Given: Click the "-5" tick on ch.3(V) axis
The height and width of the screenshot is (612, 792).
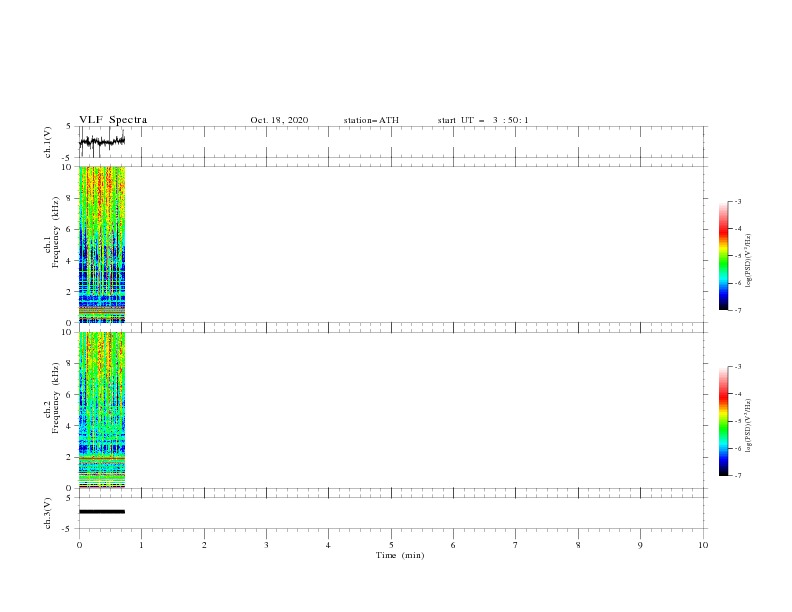Looking at the screenshot, I should tap(67, 529).
